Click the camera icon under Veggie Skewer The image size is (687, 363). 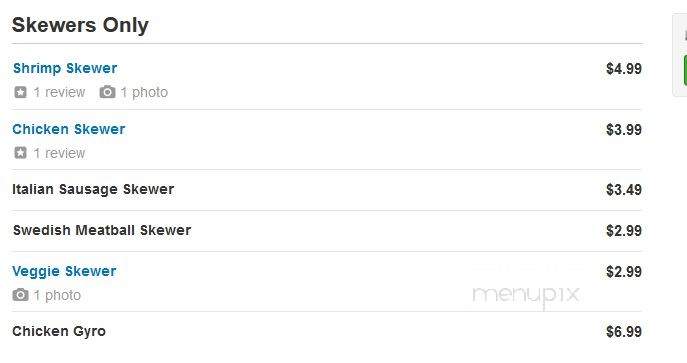[x=20, y=295]
